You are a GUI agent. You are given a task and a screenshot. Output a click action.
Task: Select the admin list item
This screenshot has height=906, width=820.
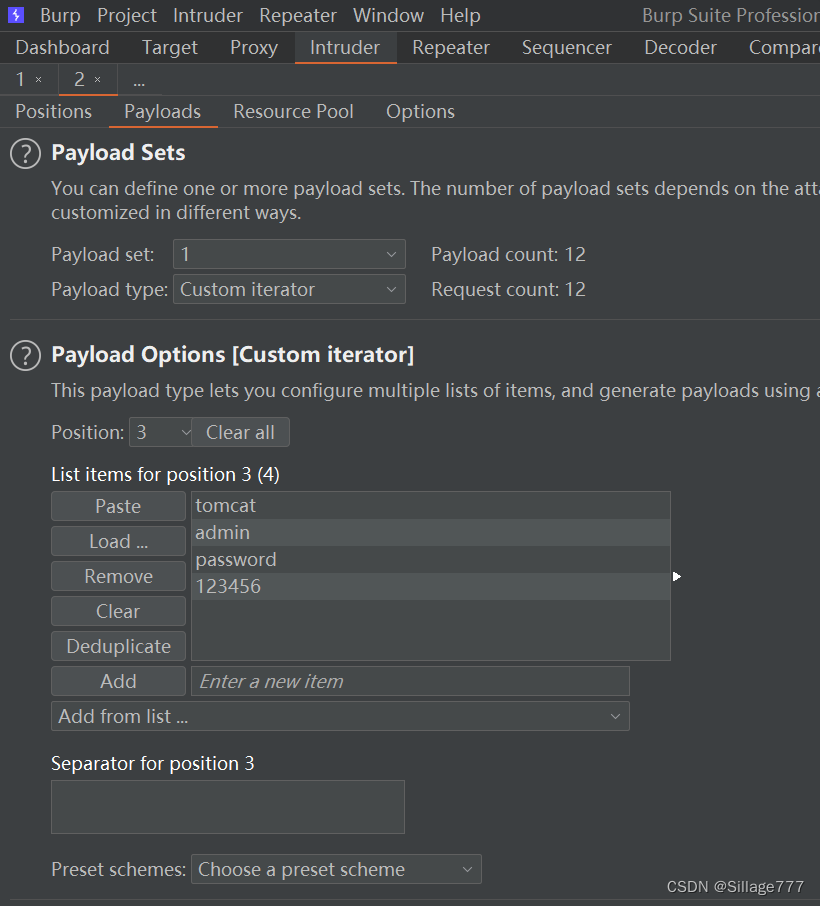click(x=431, y=533)
